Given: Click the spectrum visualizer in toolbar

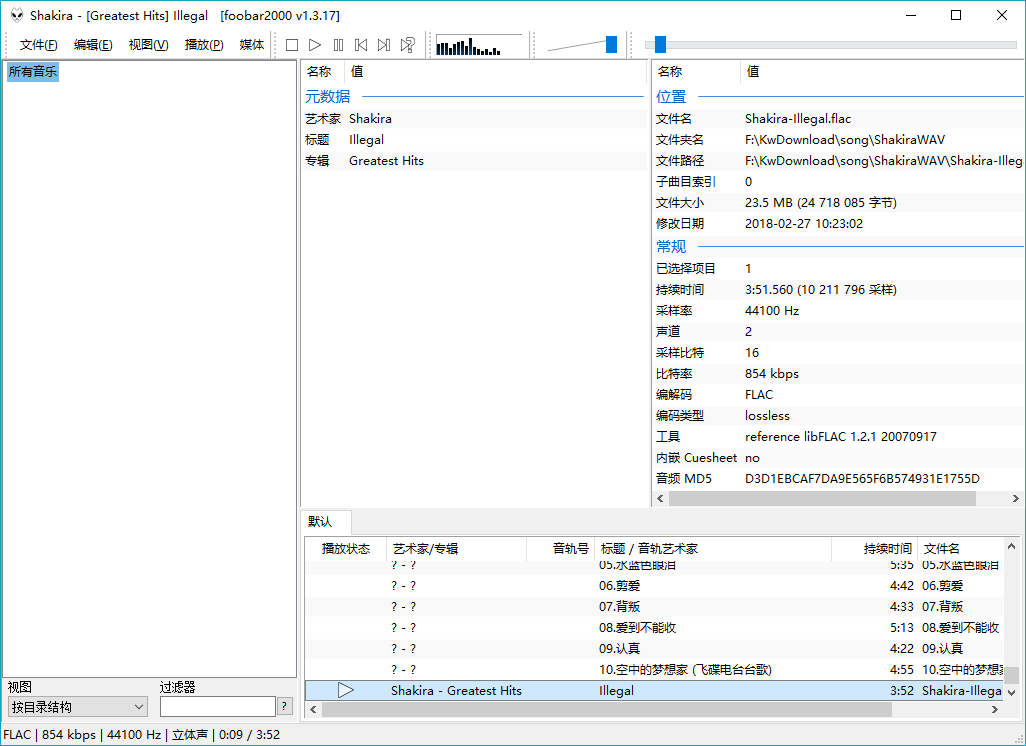Looking at the screenshot, I should pos(479,45).
